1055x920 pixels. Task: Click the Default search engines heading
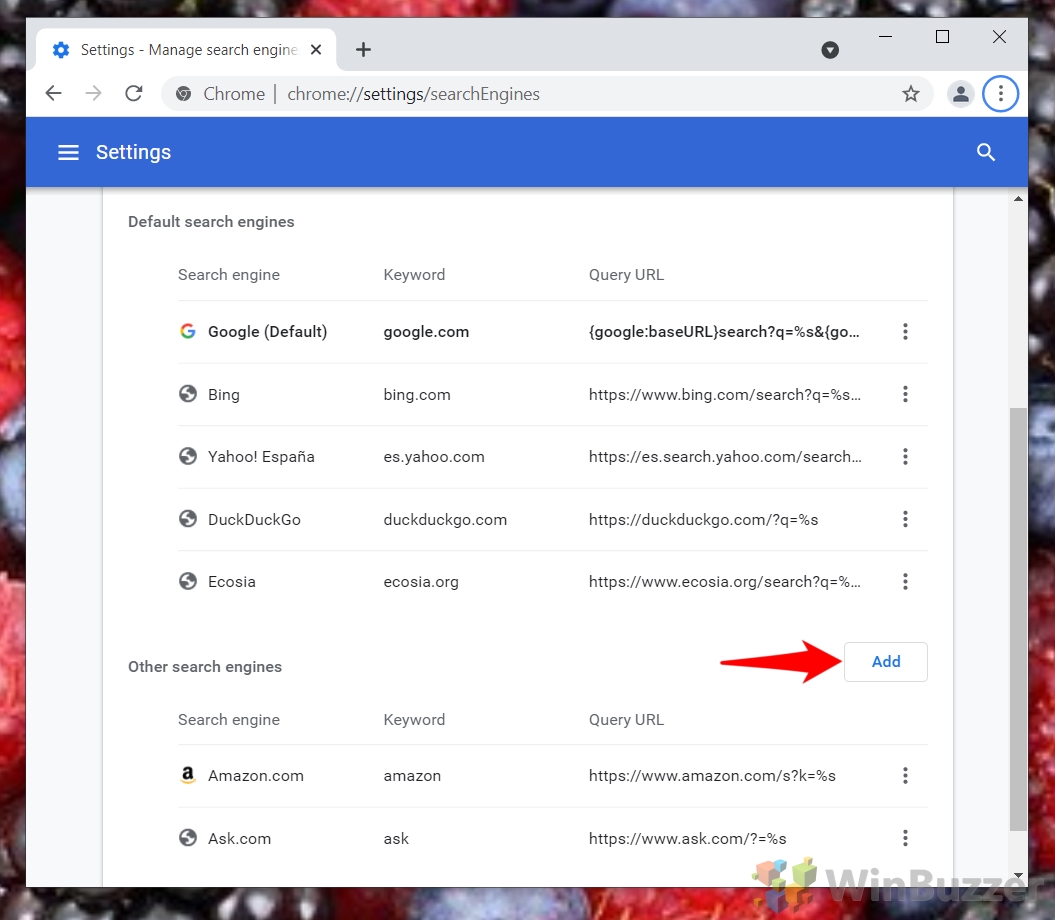tap(211, 222)
